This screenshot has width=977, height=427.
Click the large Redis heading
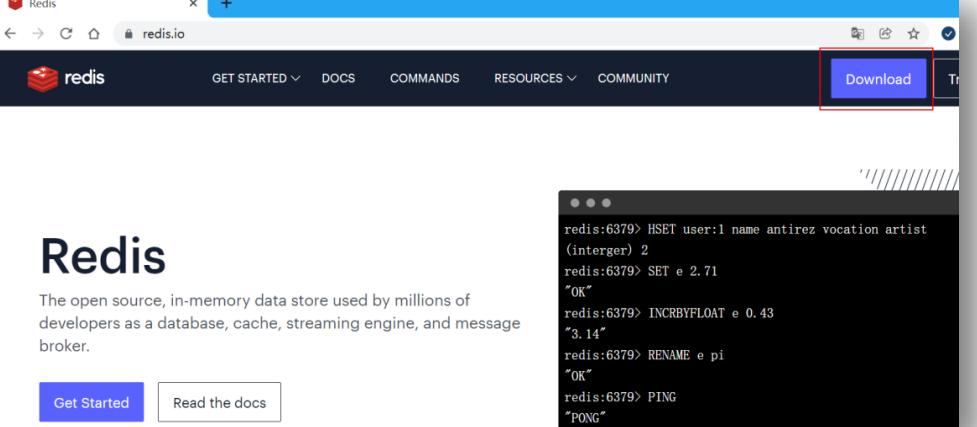pyautogui.click(x=103, y=257)
